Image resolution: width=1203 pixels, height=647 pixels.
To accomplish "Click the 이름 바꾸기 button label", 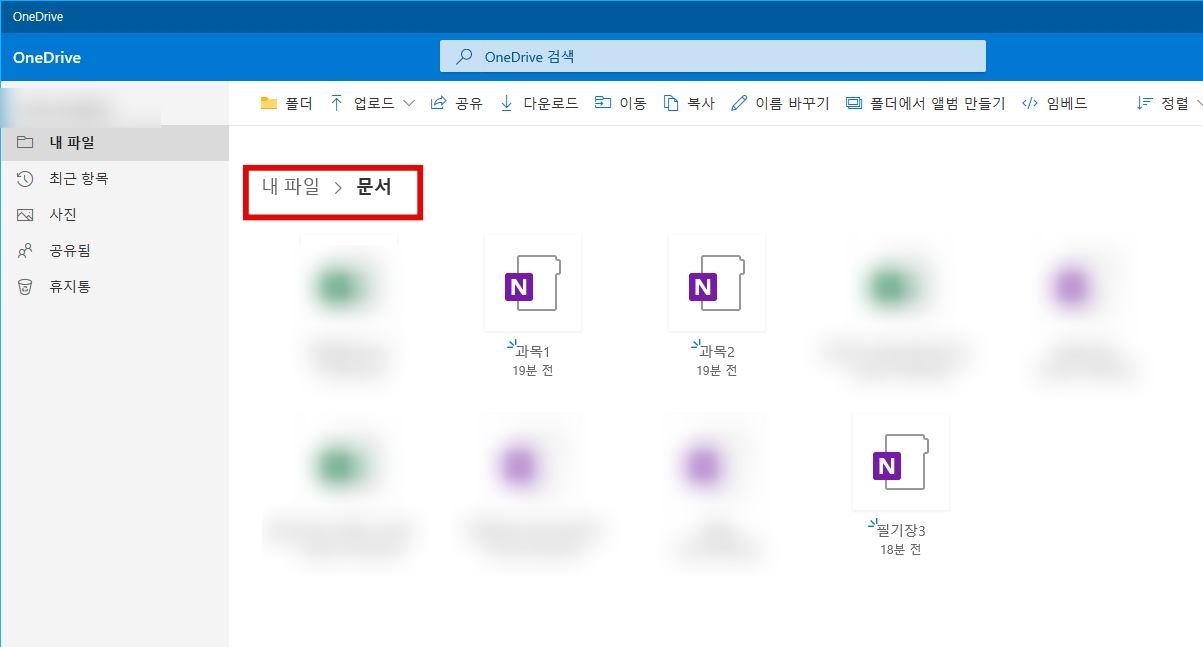I will tap(792, 103).
